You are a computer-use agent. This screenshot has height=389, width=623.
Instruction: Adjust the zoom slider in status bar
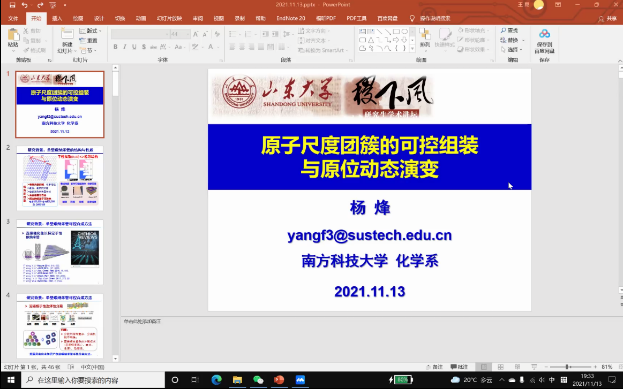567,367
